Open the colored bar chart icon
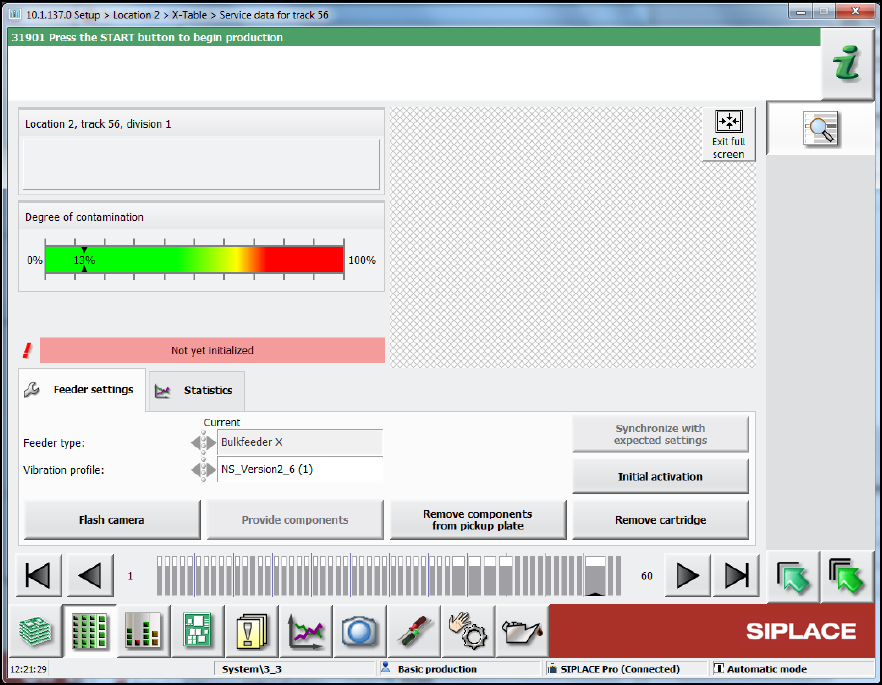The width and height of the screenshot is (882, 685). [x=143, y=631]
